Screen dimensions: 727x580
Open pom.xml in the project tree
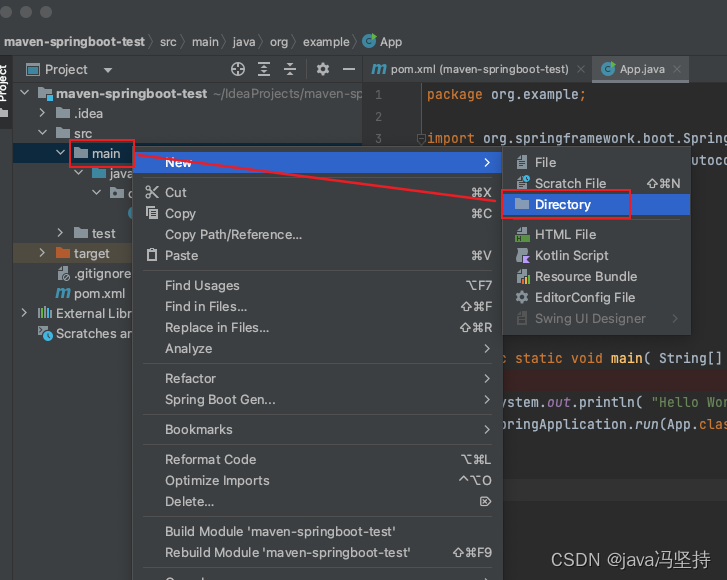[91, 293]
